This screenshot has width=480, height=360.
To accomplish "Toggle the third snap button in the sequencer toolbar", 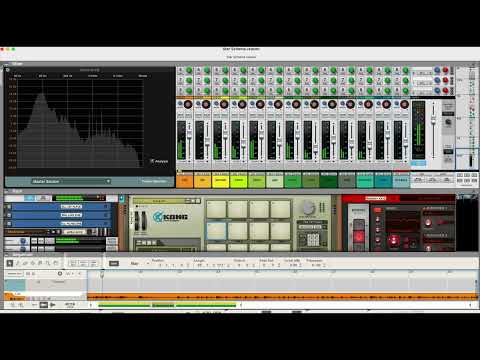I will pyautogui.click(x=94, y=263).
